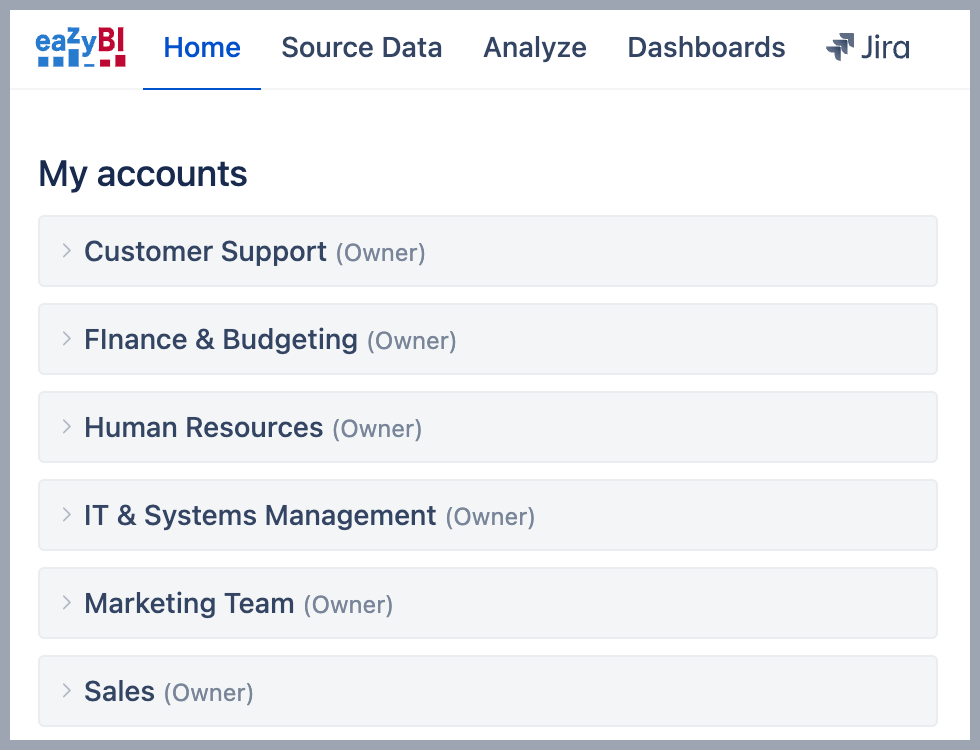The width and height of the screenshot is (980, 750).
Task: Open the Dashboards tab
Action: pos(706,47)
